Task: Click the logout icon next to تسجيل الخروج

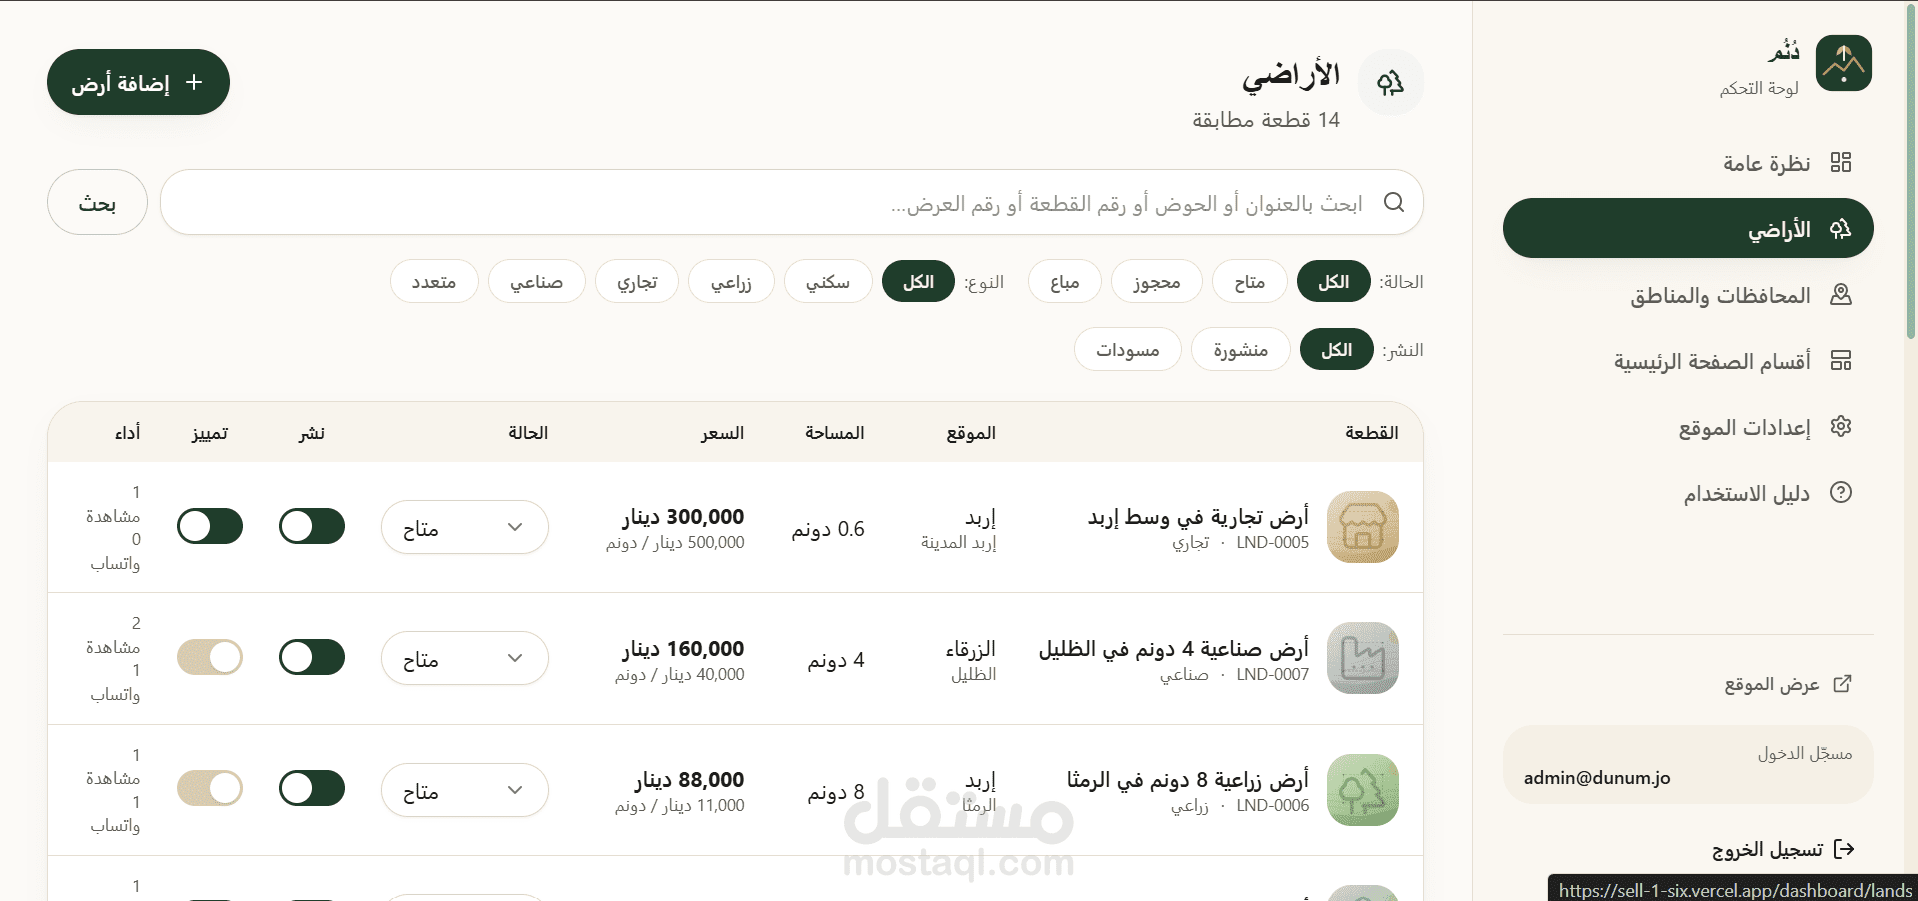Action: (1844, 849)
